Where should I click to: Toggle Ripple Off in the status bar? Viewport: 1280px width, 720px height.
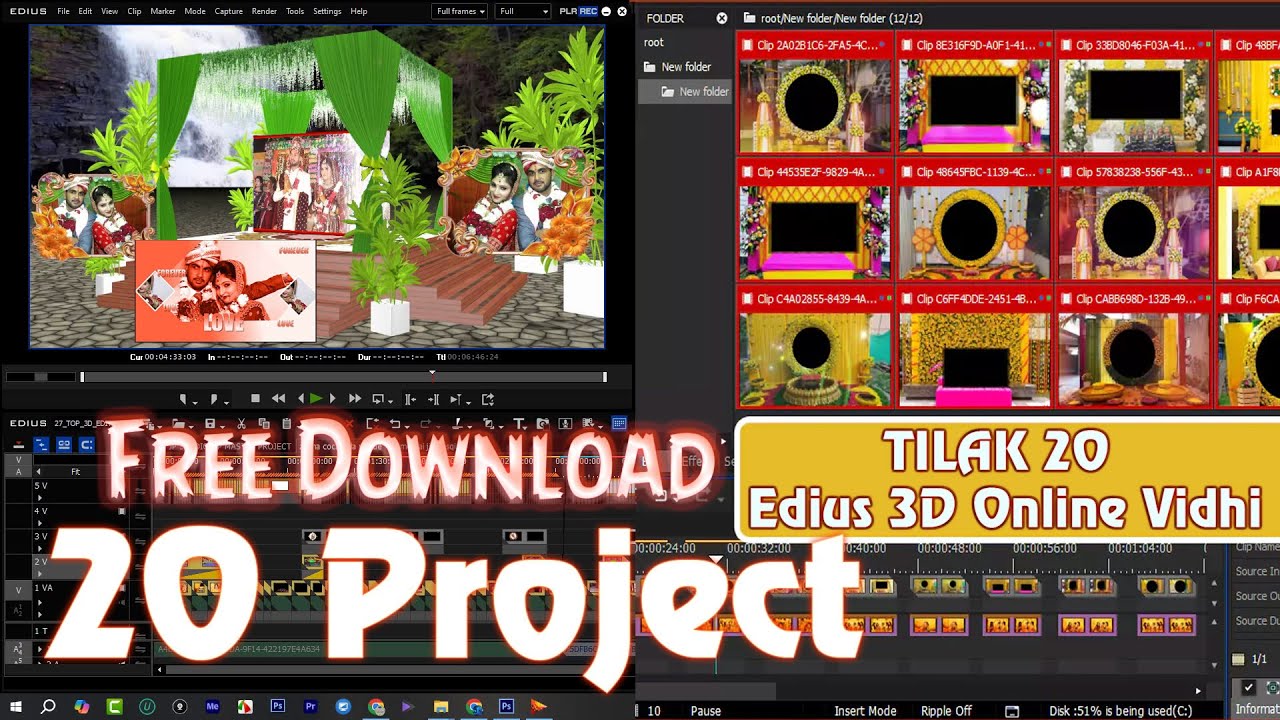pos(944,711)
